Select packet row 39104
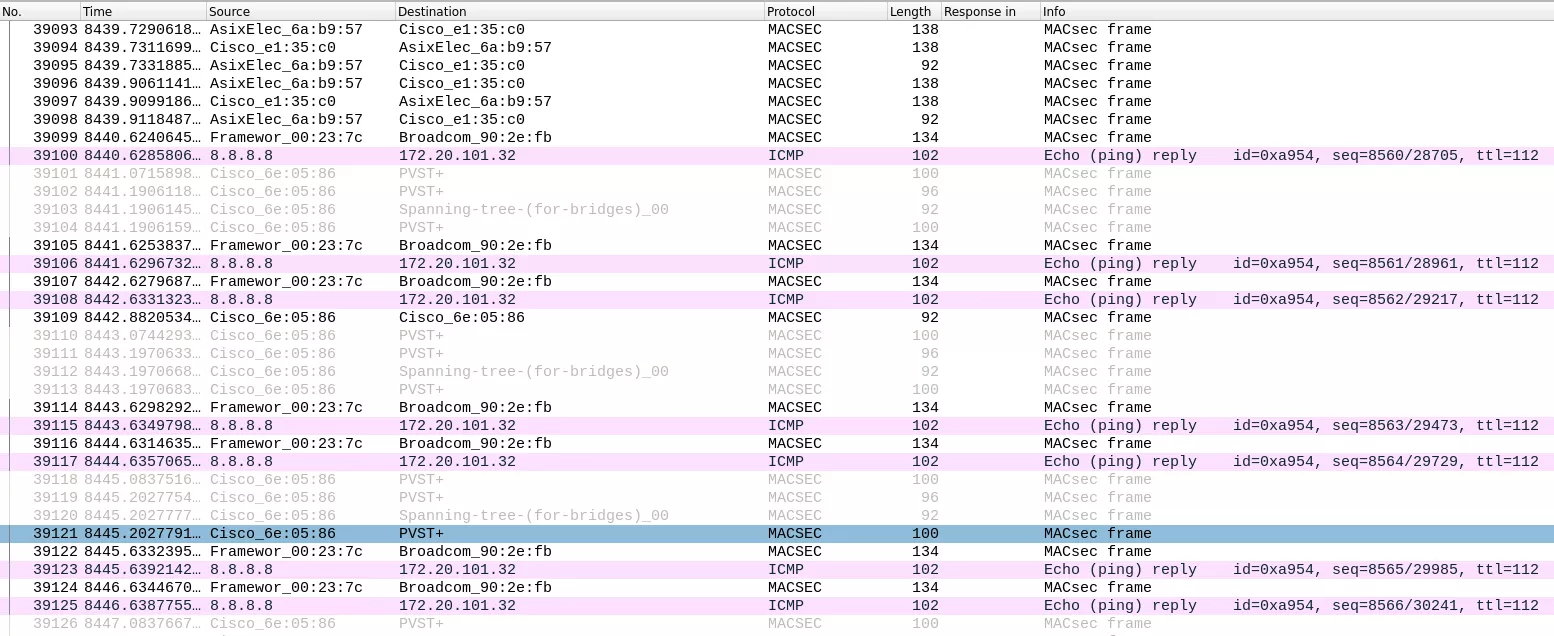Image resolution: width=1554 pixels, height=636 pixels. (777, 228)
